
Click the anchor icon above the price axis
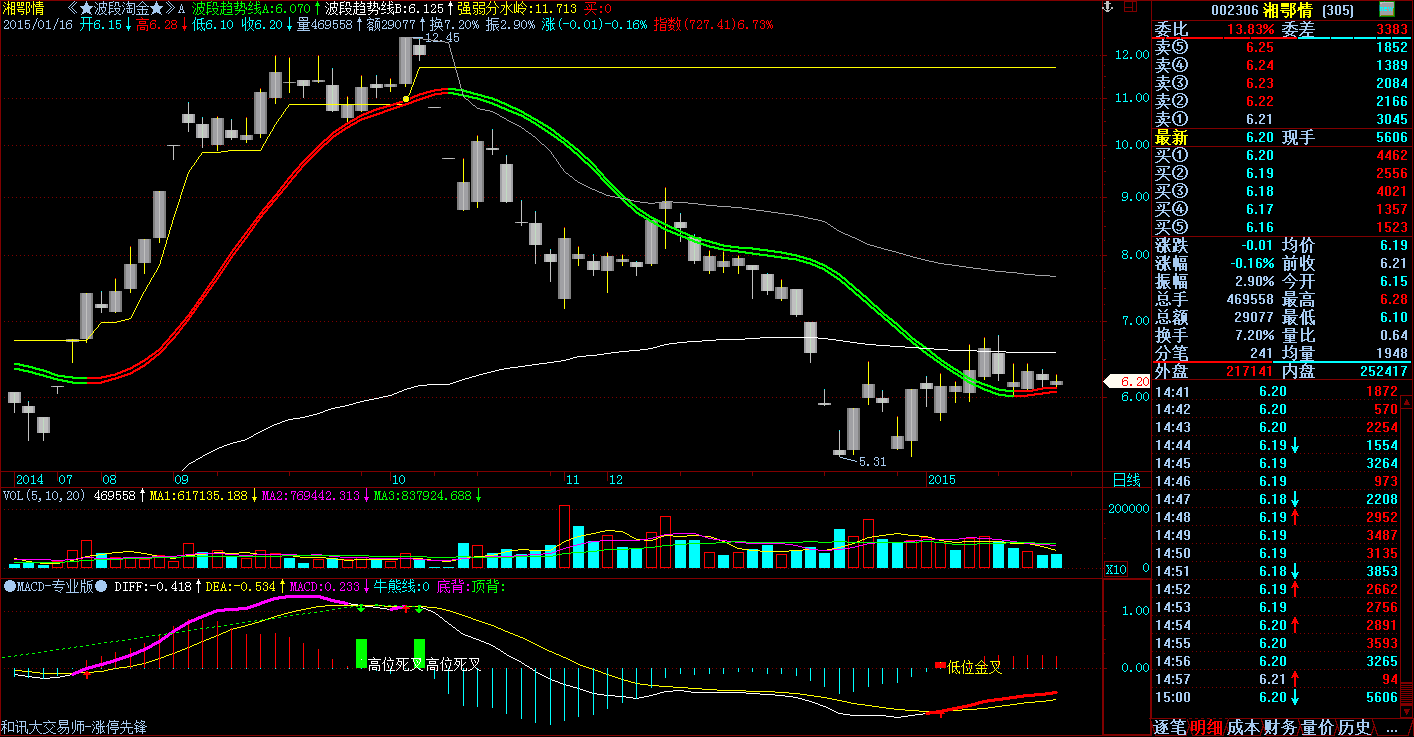[1107, 8]
